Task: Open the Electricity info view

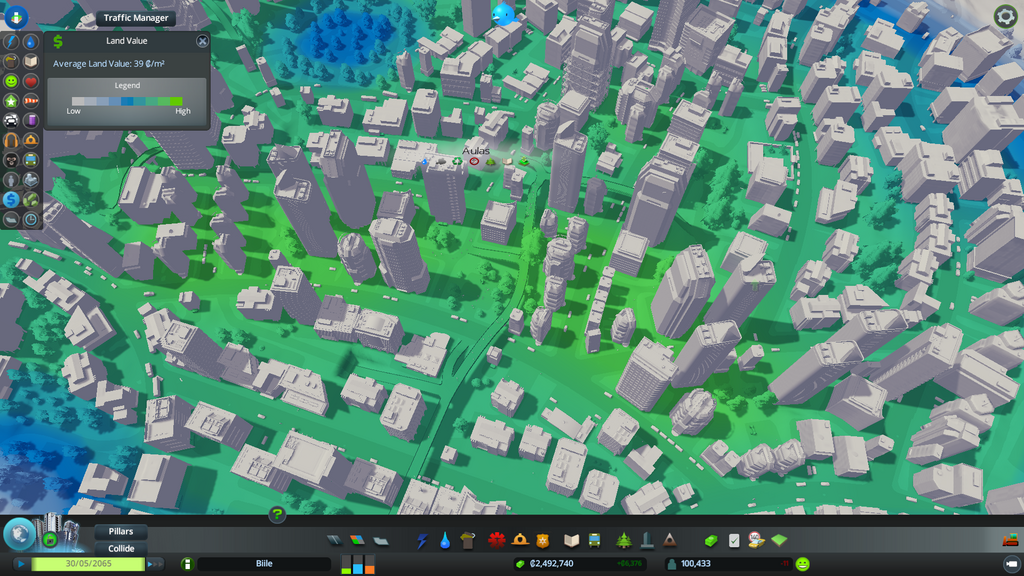Action: coord(11,42)
